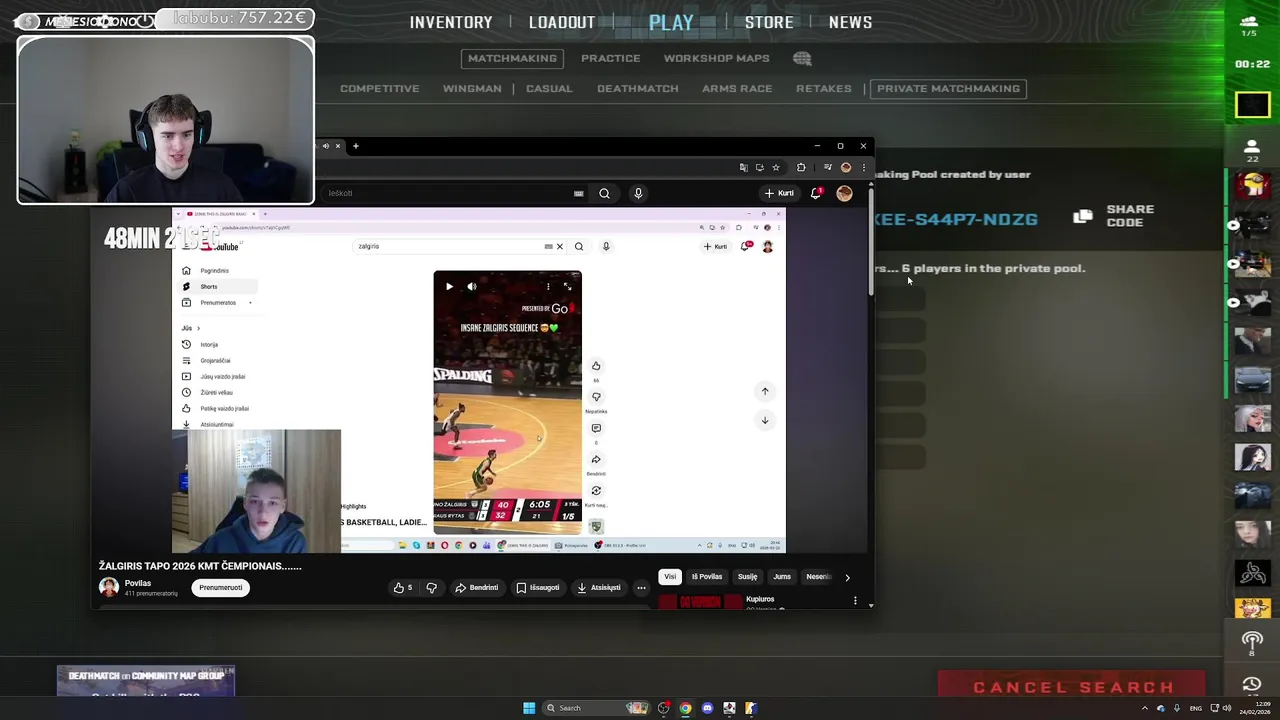Show hidden system tray icons chevron
This screenshot has width=1280, height=720.
1145,708
